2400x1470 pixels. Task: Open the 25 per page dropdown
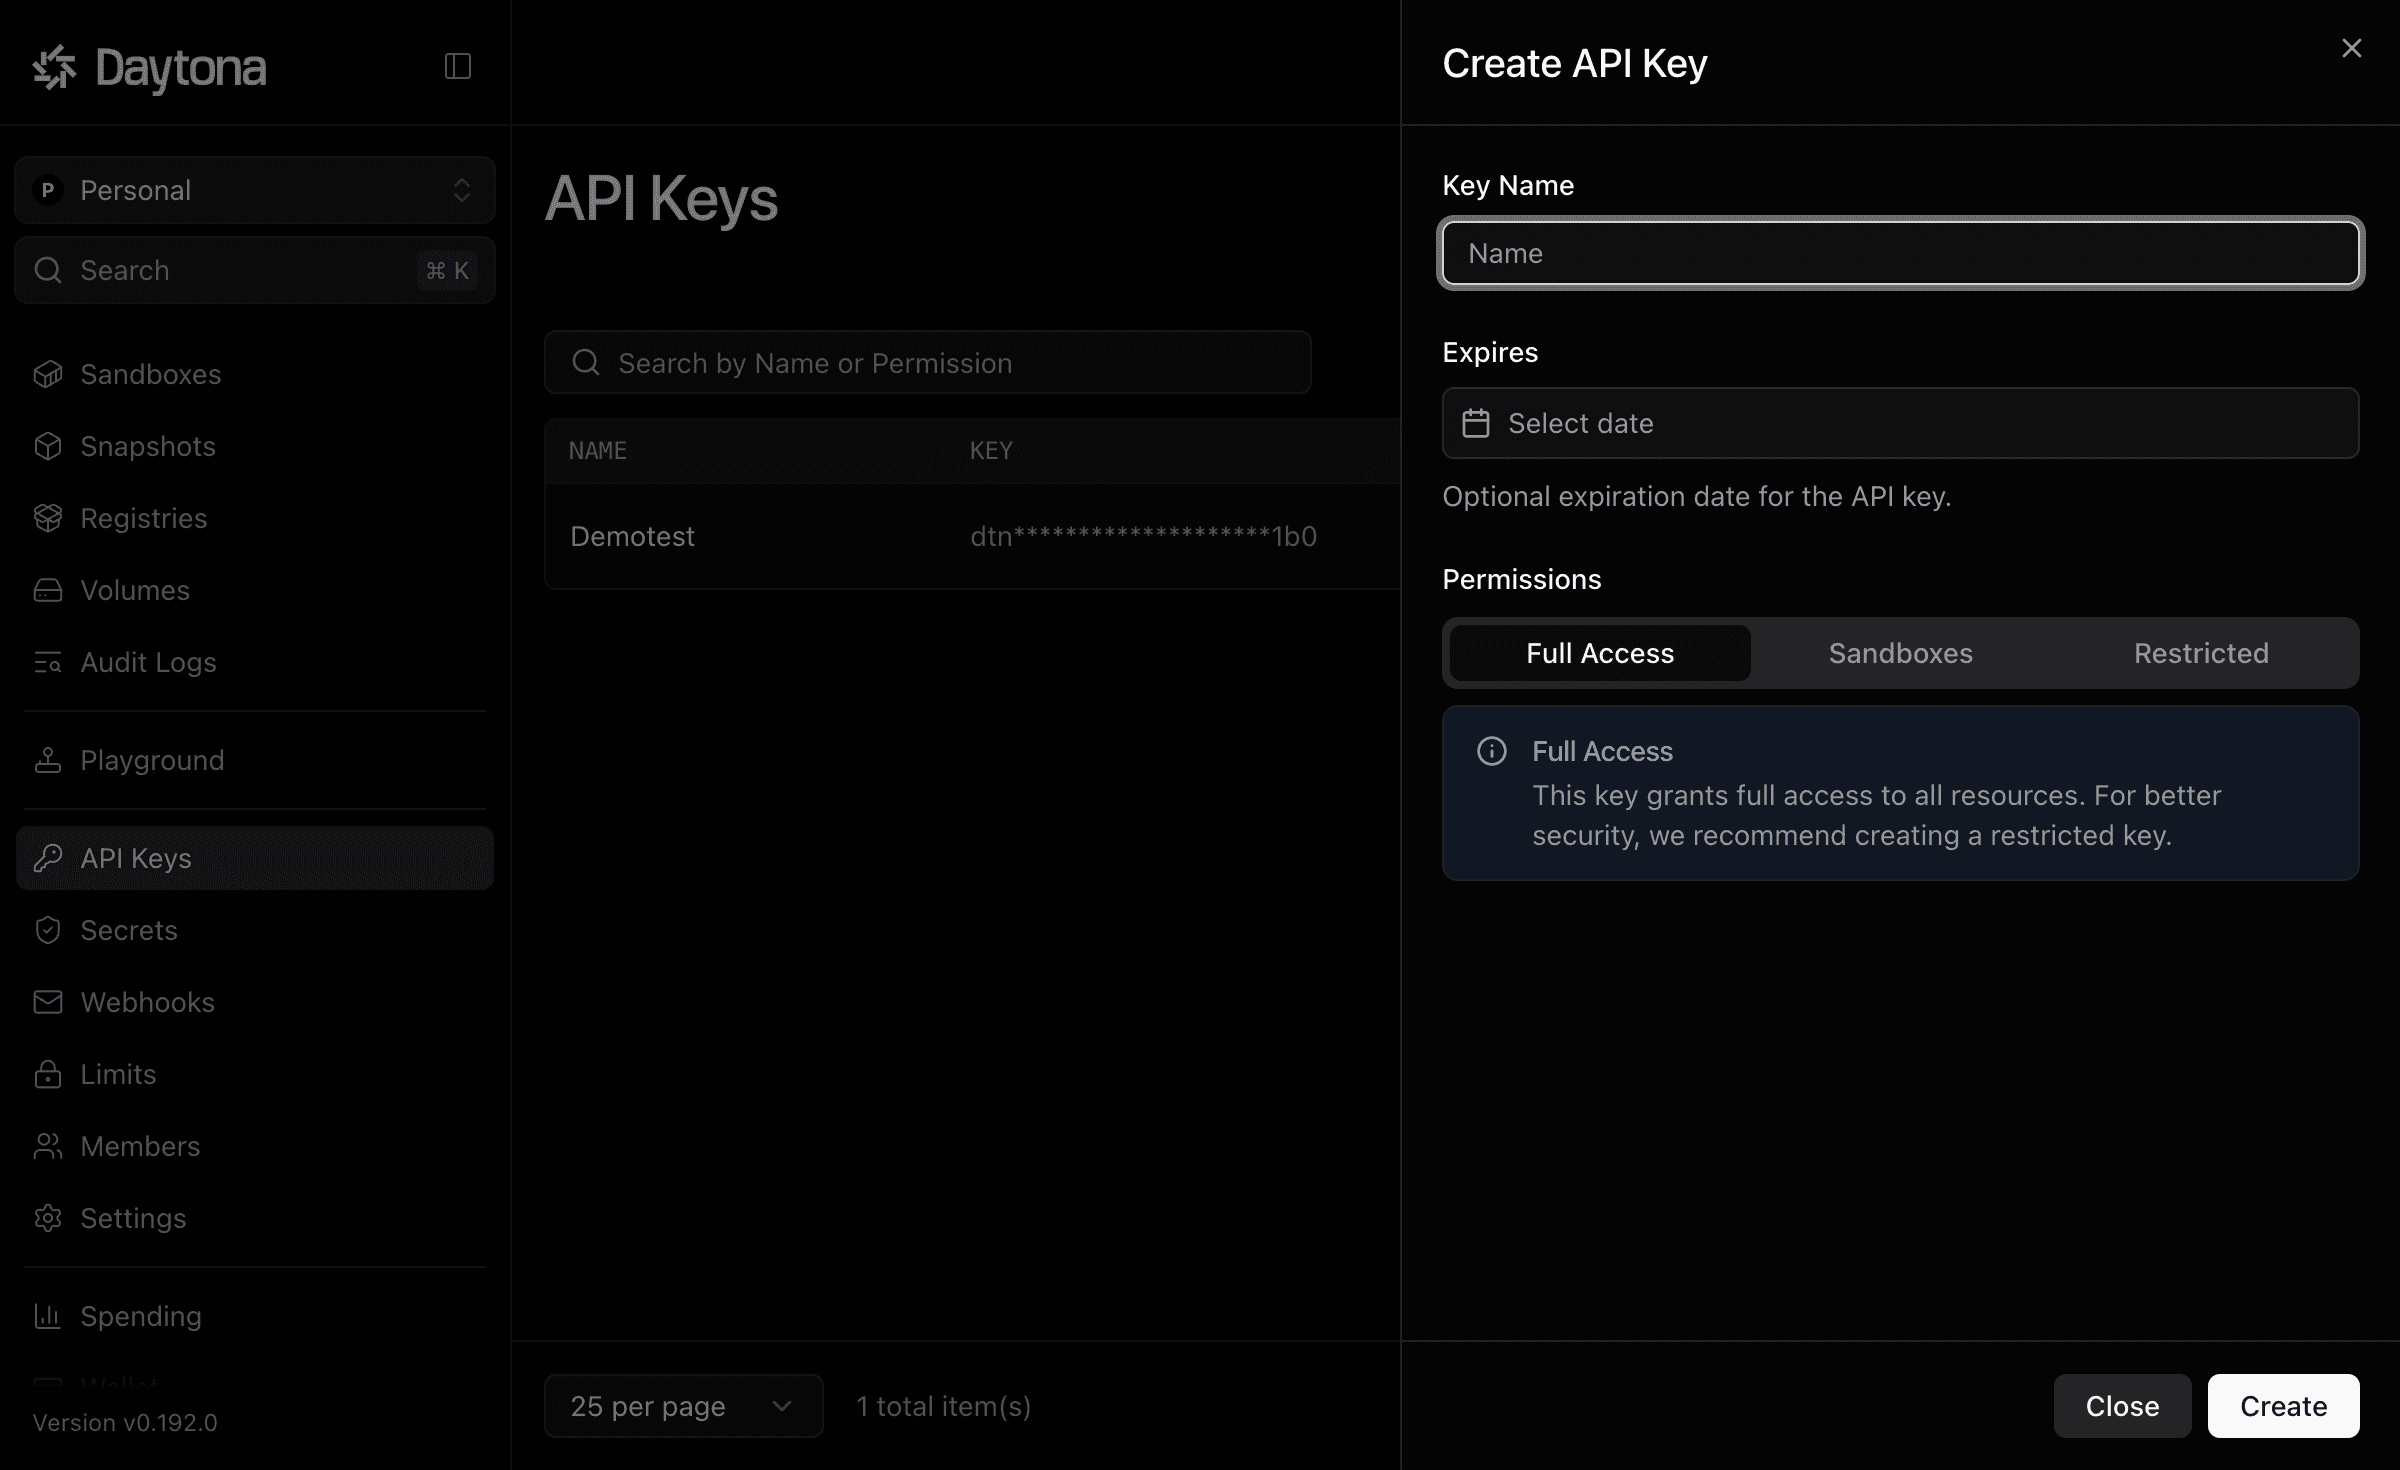(x=683, y=1406)
